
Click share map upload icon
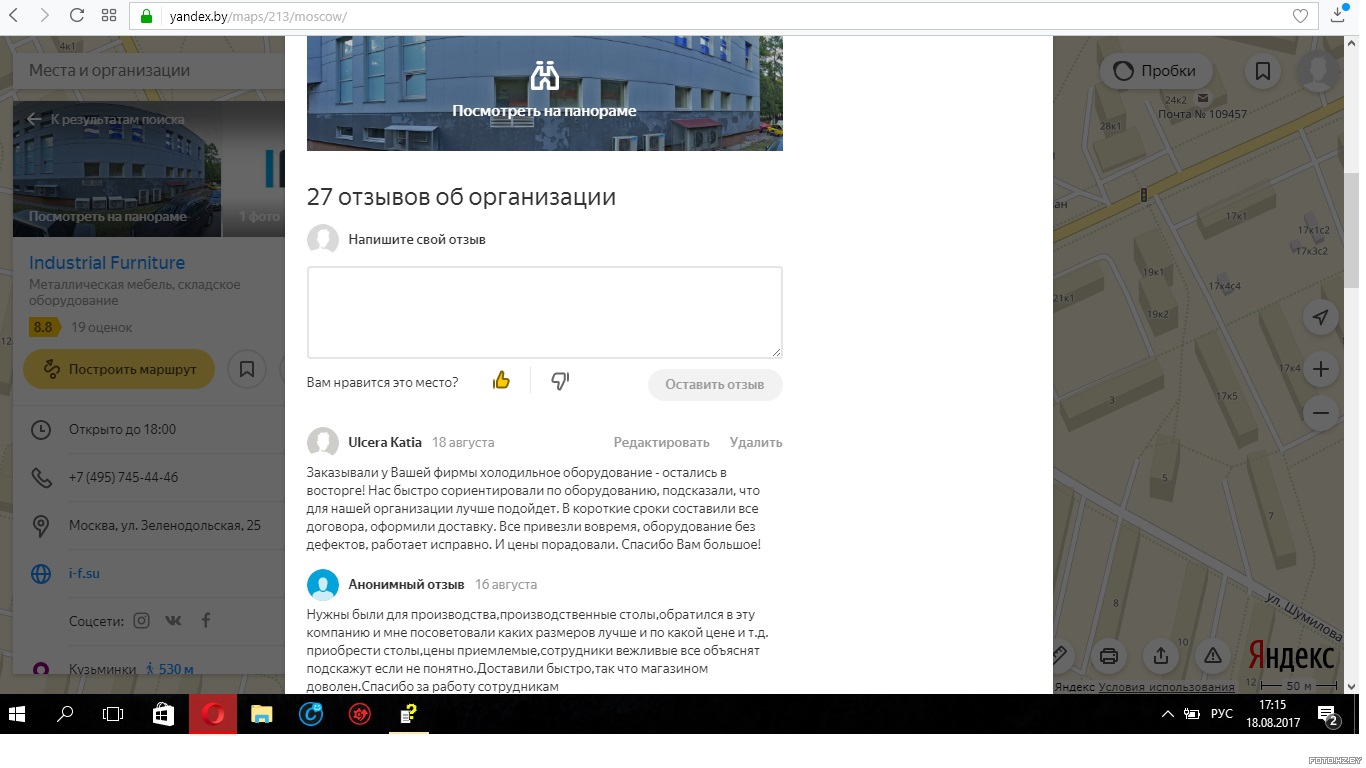pos(1160,656)
